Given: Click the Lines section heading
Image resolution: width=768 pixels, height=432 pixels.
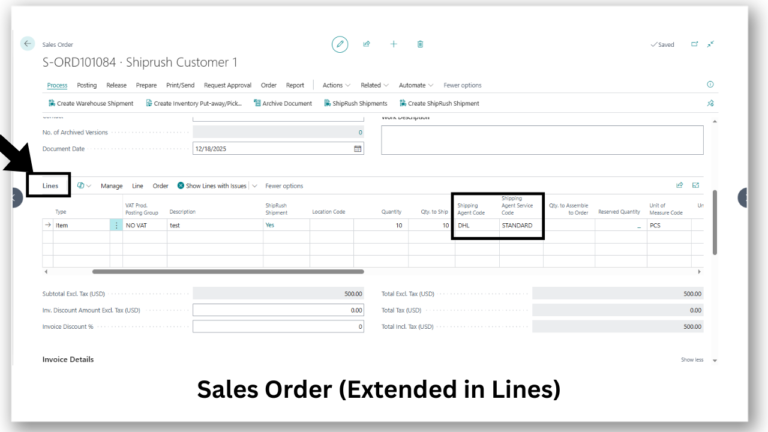Looking at the screenshot, I should click(x=50, y=186).
